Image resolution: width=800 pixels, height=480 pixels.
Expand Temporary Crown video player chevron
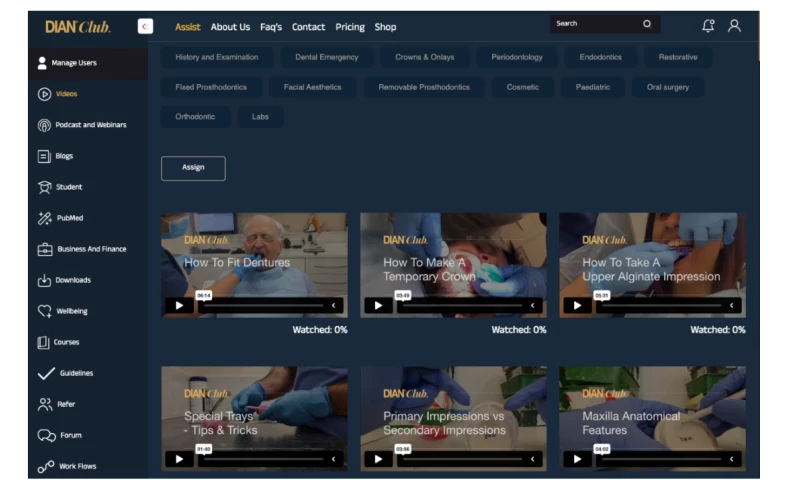point(533,305)
